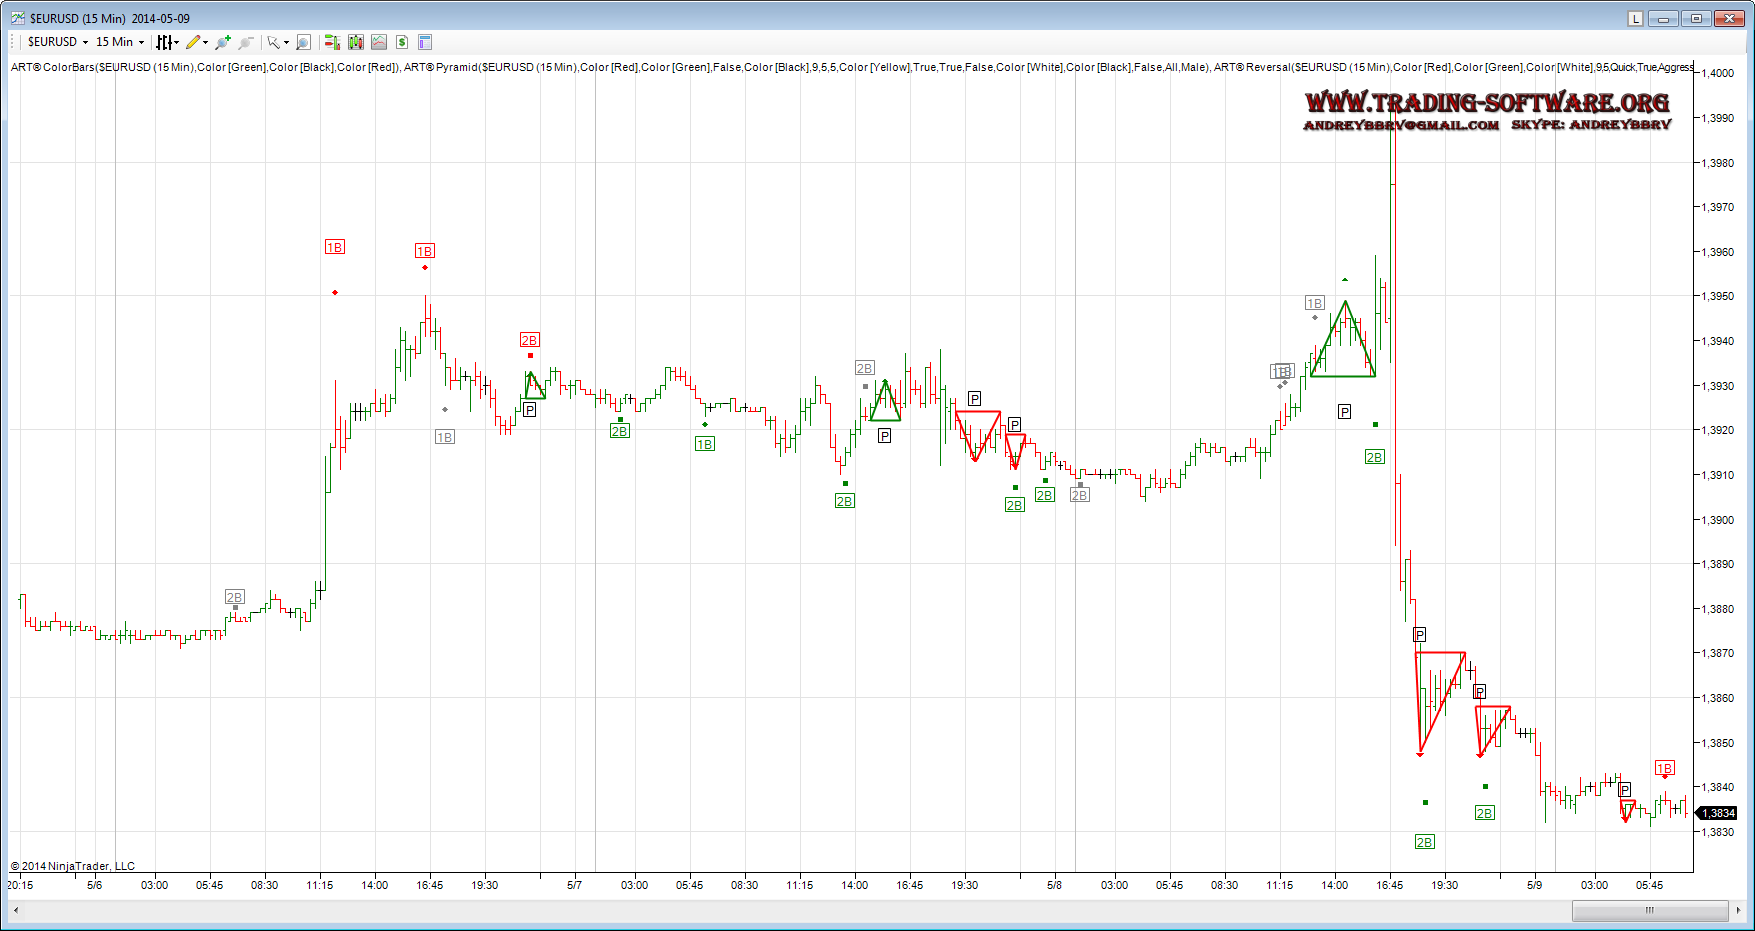This screenshot has width=1755, height=931.
Task: Click the zoom out magnifier icon
Action: coord(245,42)
